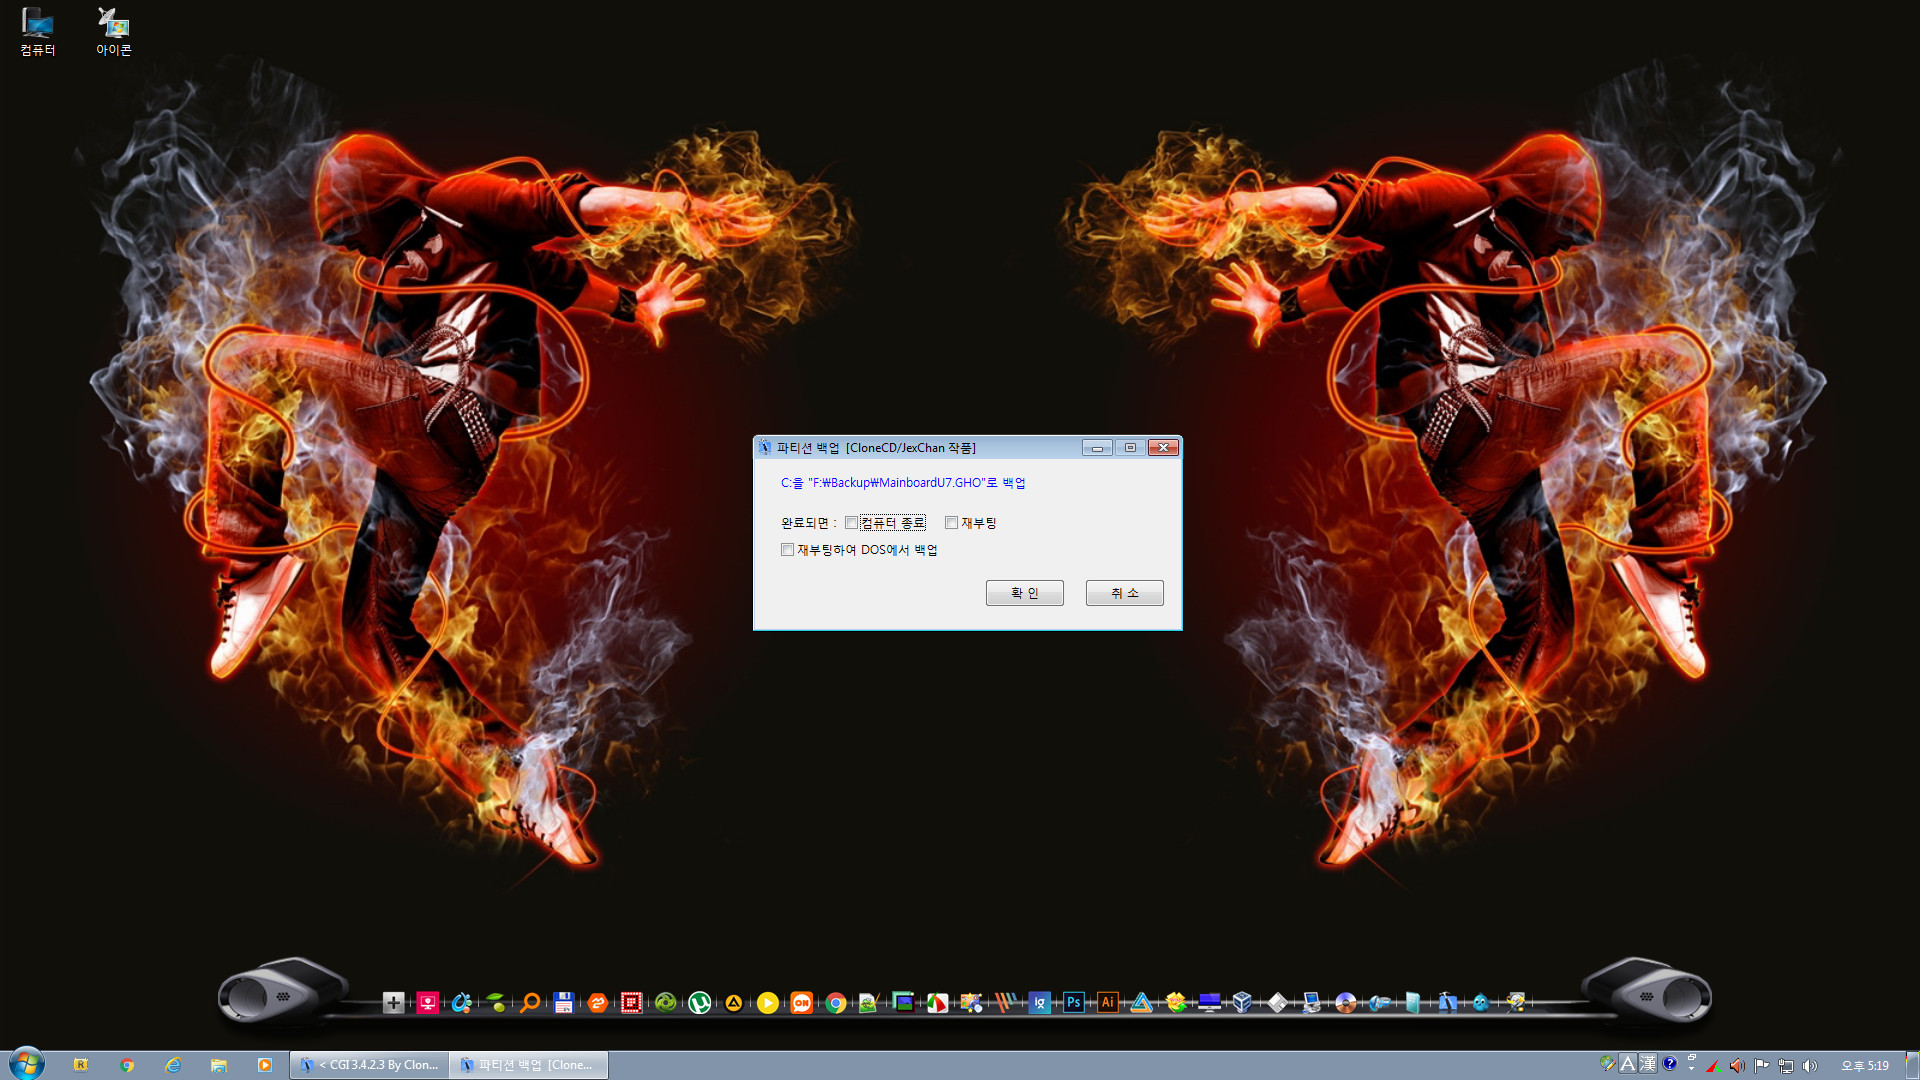
Task: Open the 컴퓨터 desktop icon
Action: click(38, 32)
